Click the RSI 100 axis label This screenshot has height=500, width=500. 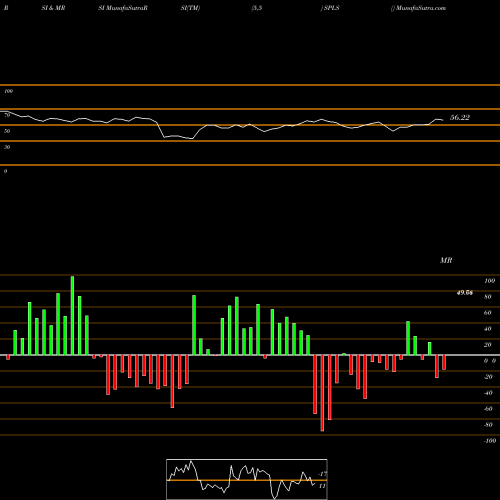[8, 91]
